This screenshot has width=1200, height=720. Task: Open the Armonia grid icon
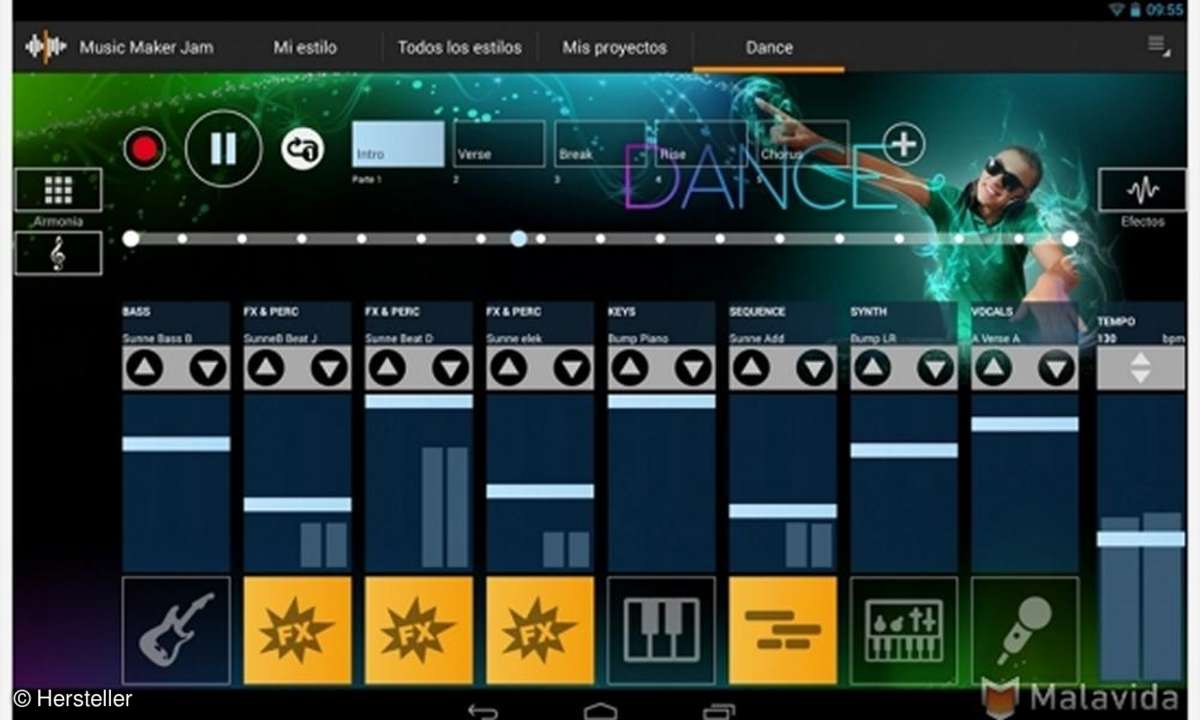click(x=59, y=190)
